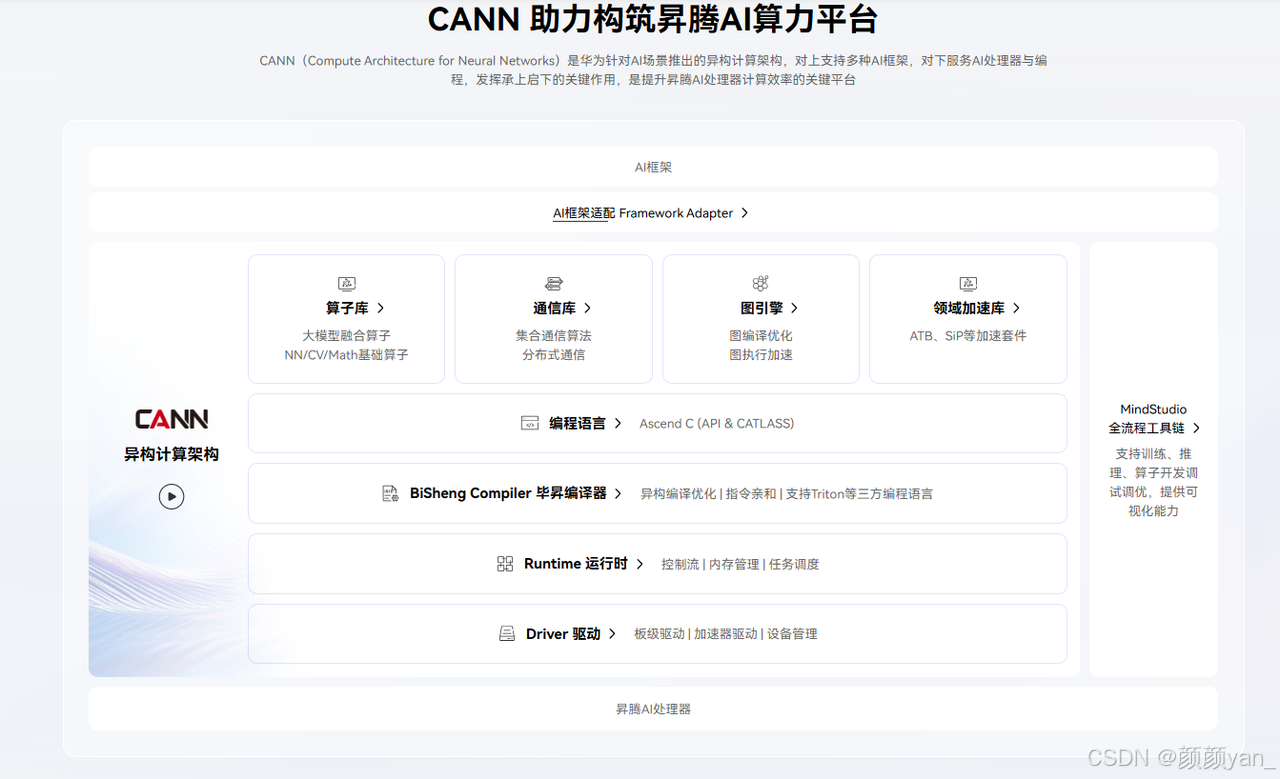Play the CANN intro video button

click(x=172, y=496)
